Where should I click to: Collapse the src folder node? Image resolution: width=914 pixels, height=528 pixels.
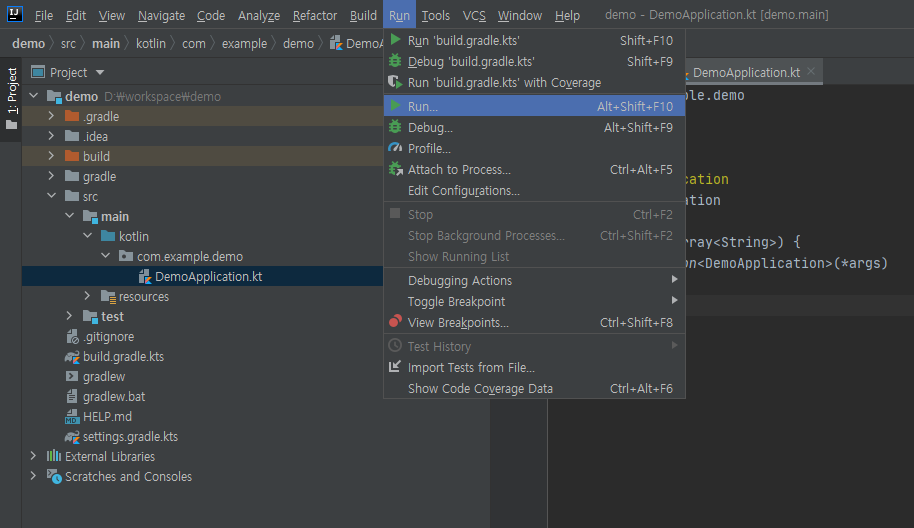click(x=51, y=196)
